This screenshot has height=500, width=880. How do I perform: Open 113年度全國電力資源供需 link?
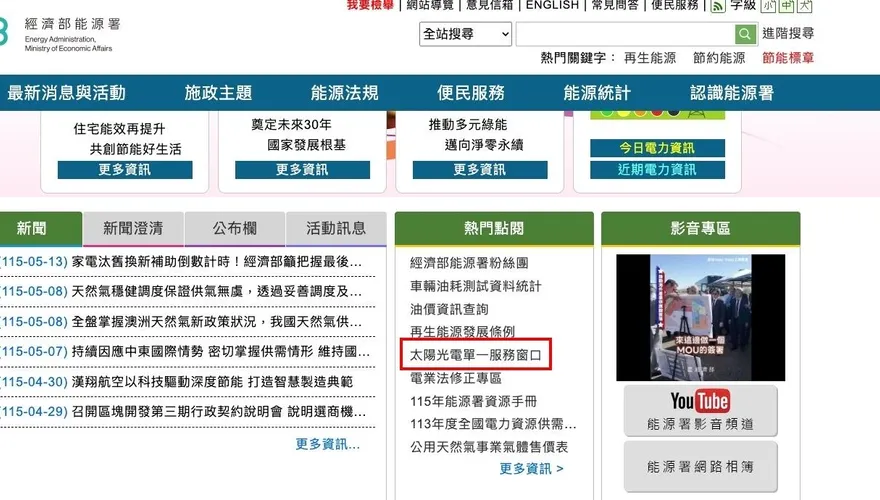(x=493, y=424)
